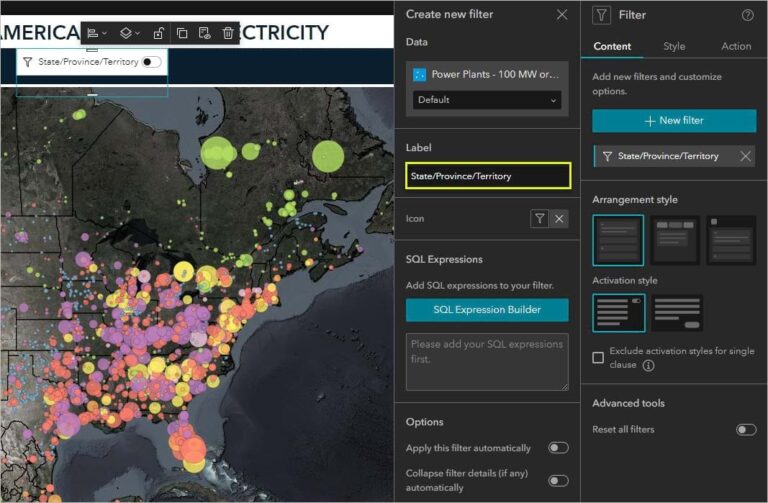Toggle Reset all filters switch
Viewport: 768px width, 503px height.
[x=746, y=430]
